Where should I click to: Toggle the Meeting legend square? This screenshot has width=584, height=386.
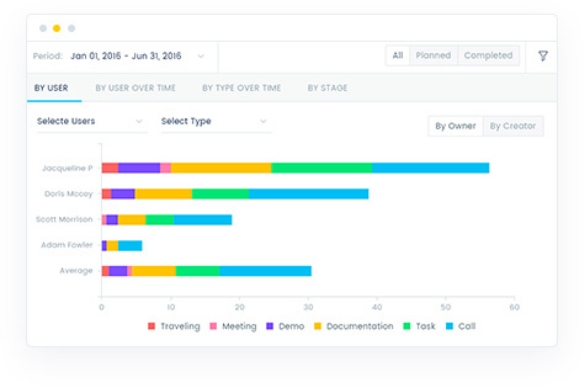pyautogui.click(x=213, y=326)
